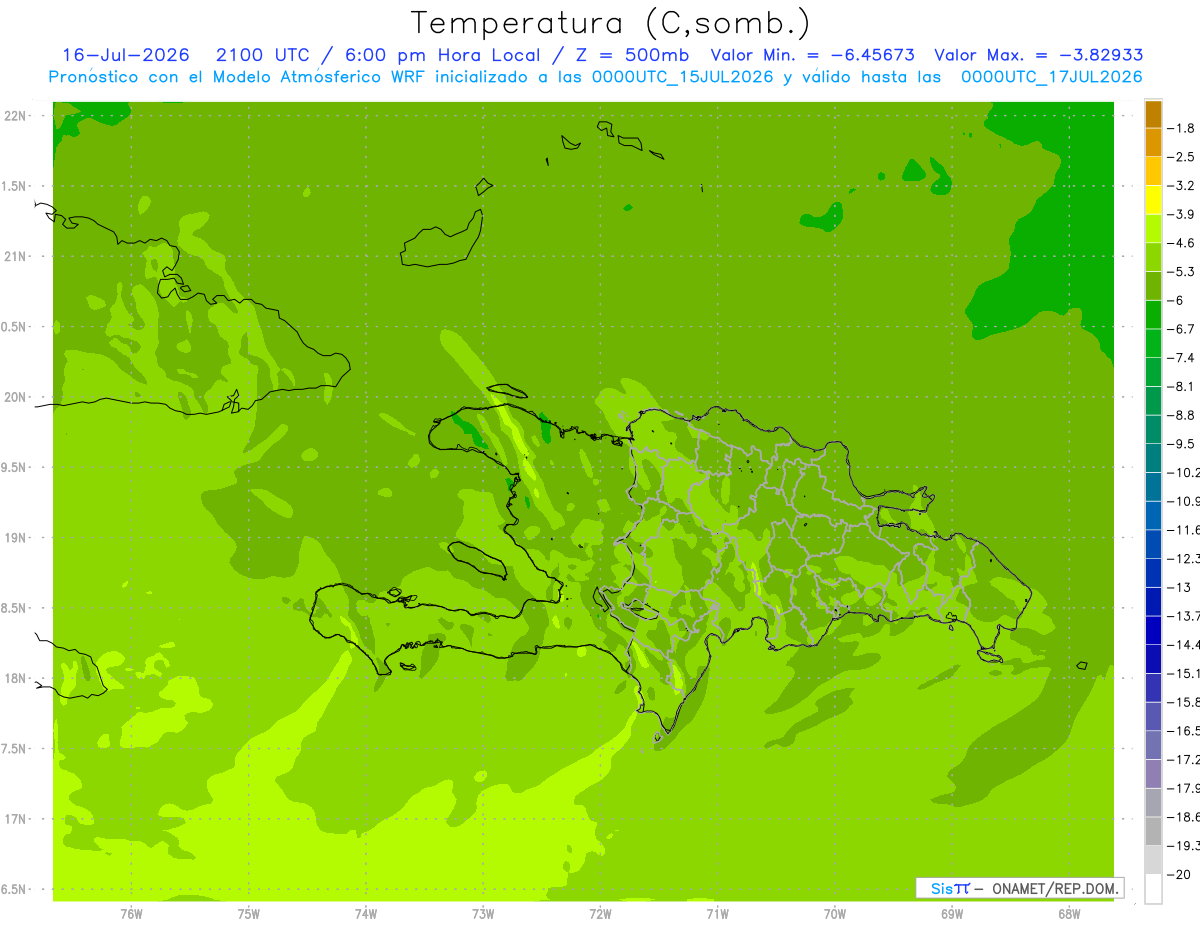Click the title "Temperatura (C,somb.)"
Viewport: 1200px width, 927px height.
click(612, 22)
